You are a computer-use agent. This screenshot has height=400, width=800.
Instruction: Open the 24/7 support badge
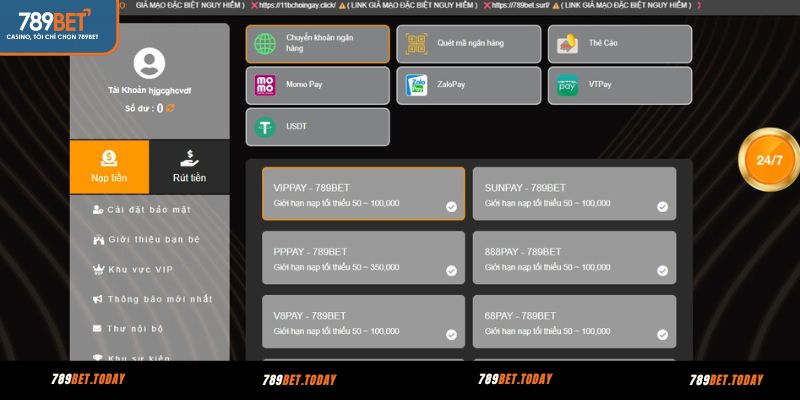click(x=769, y=160)
